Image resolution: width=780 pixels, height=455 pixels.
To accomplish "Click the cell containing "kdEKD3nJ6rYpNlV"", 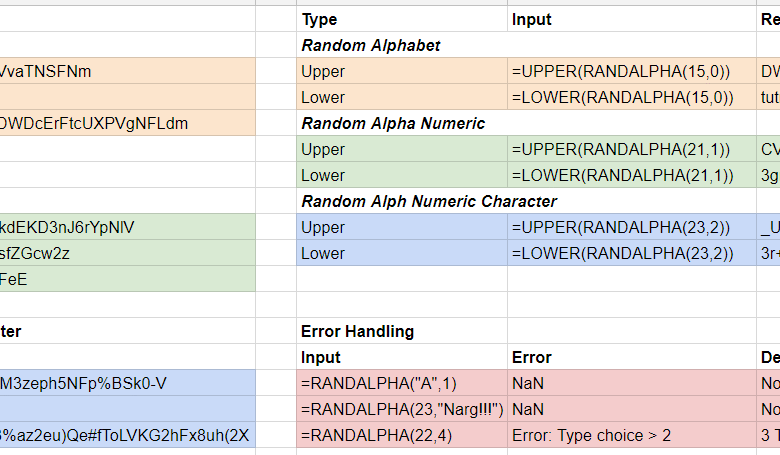I will [127, 227].
